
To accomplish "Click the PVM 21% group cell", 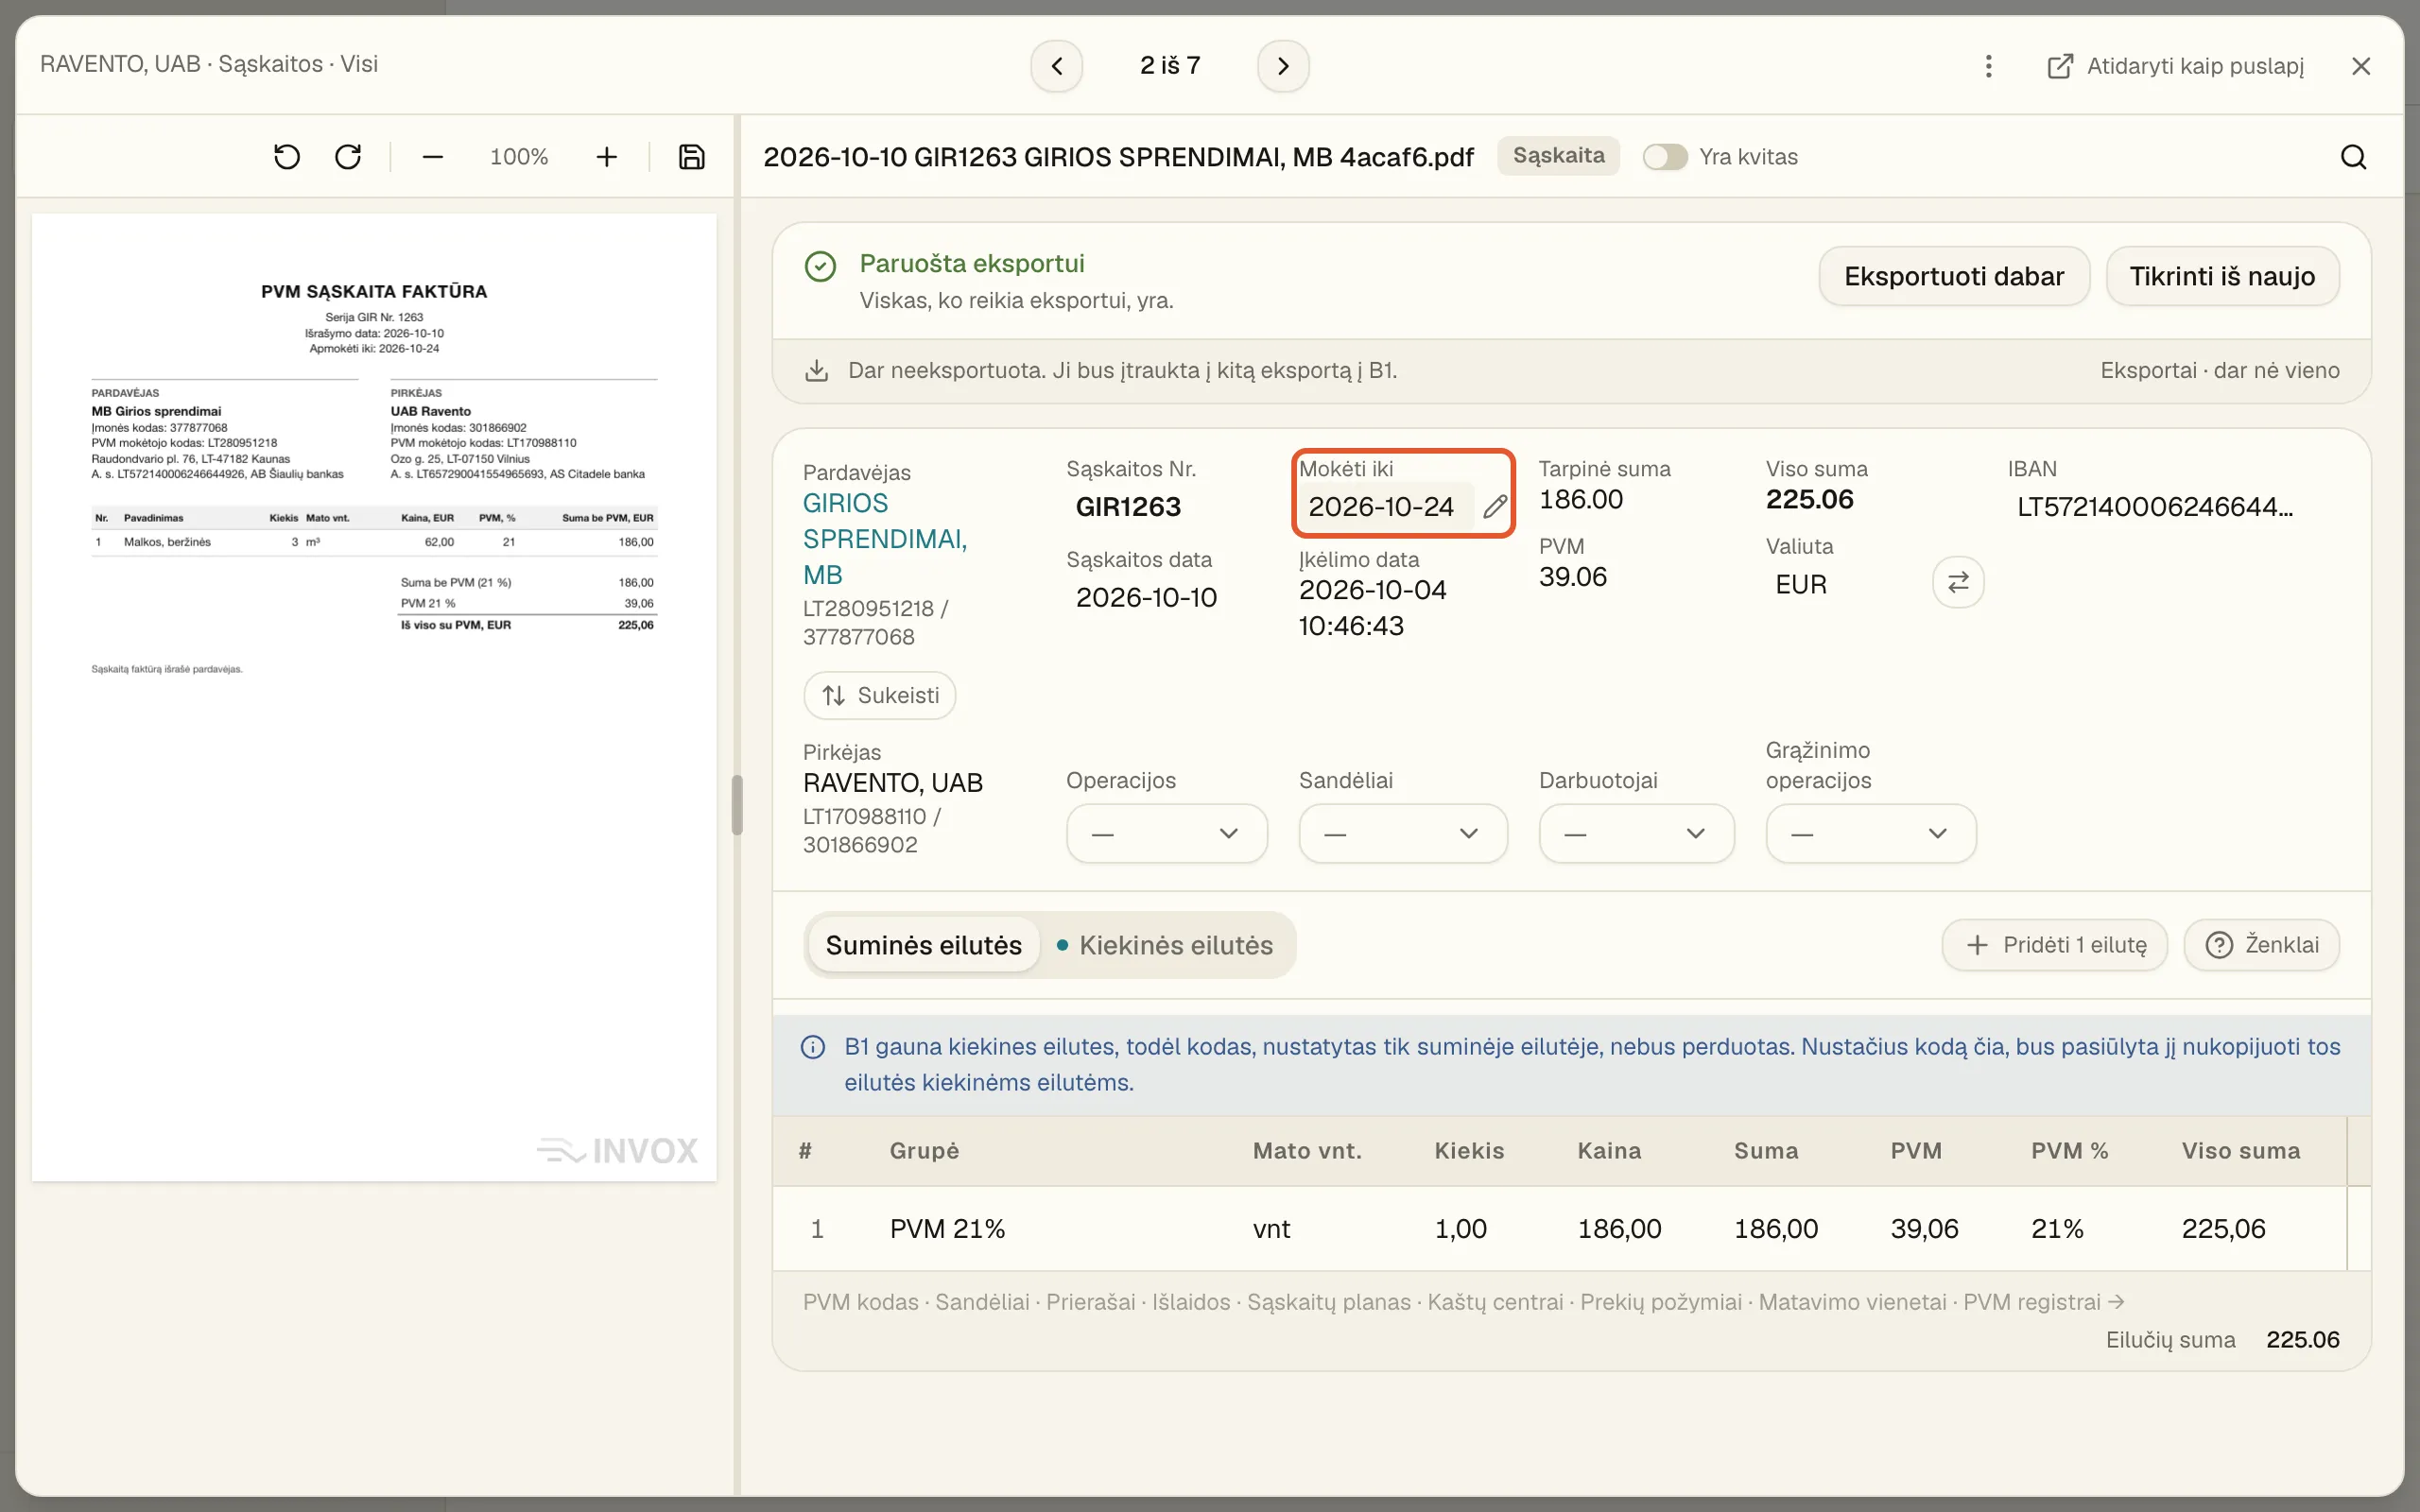I will tap(947, 1229).
